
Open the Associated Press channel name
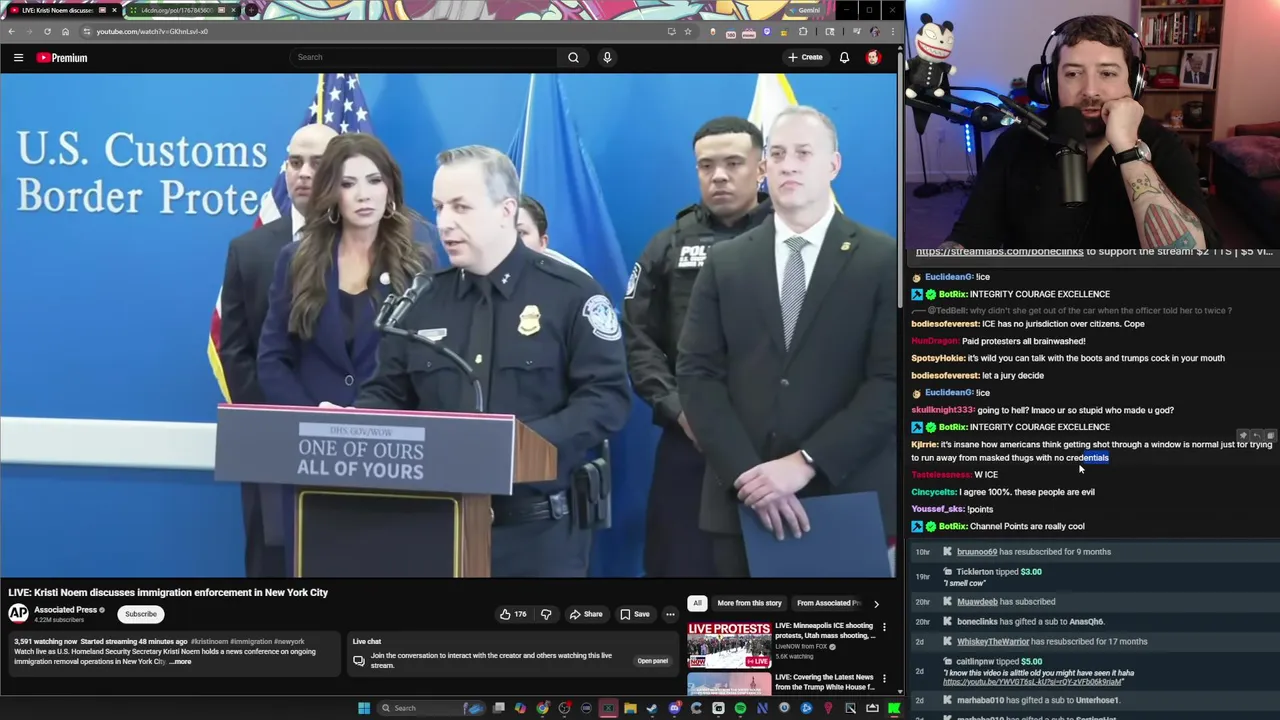tap(65, 610)
